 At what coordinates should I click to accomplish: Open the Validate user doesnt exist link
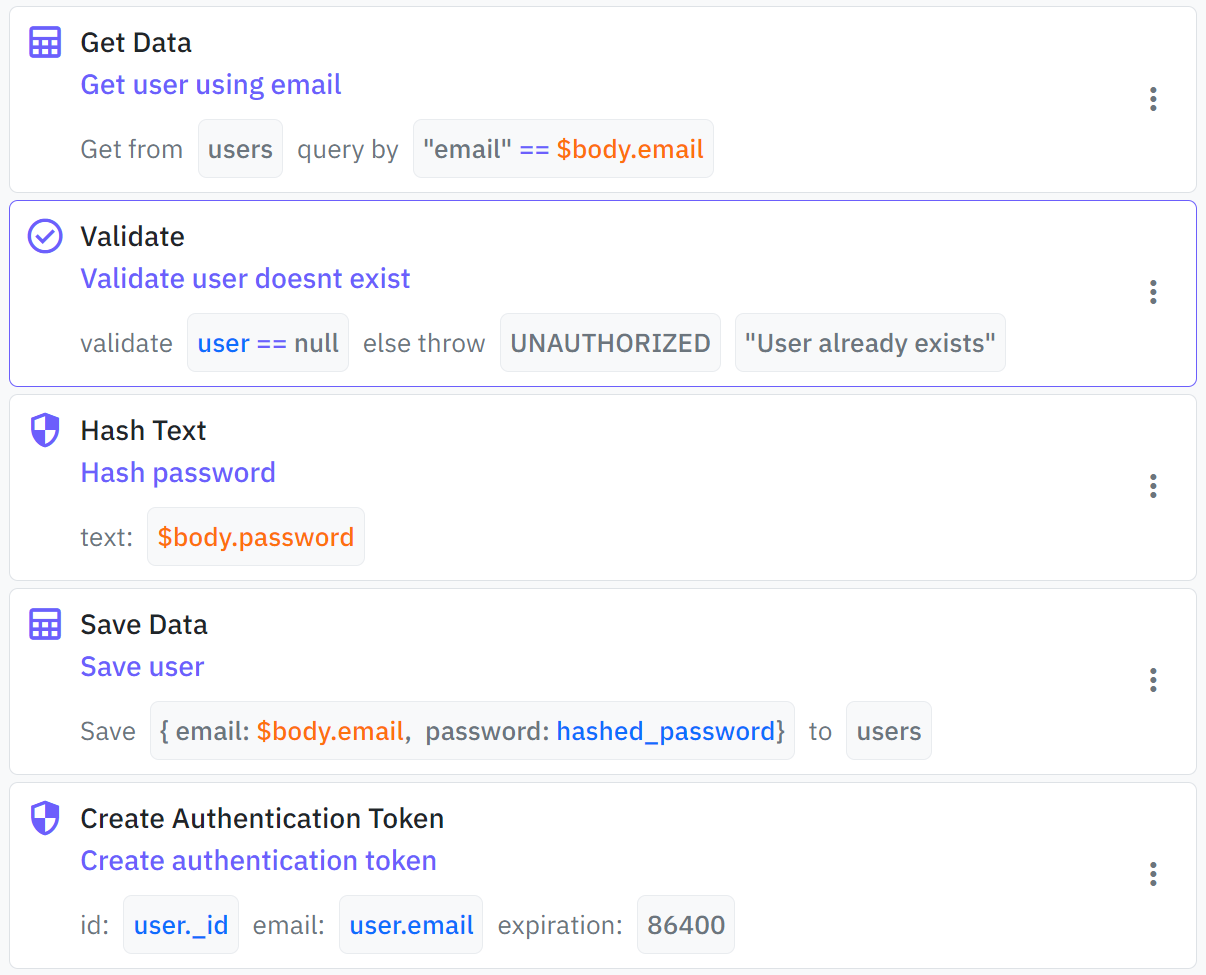pos(245,278)
